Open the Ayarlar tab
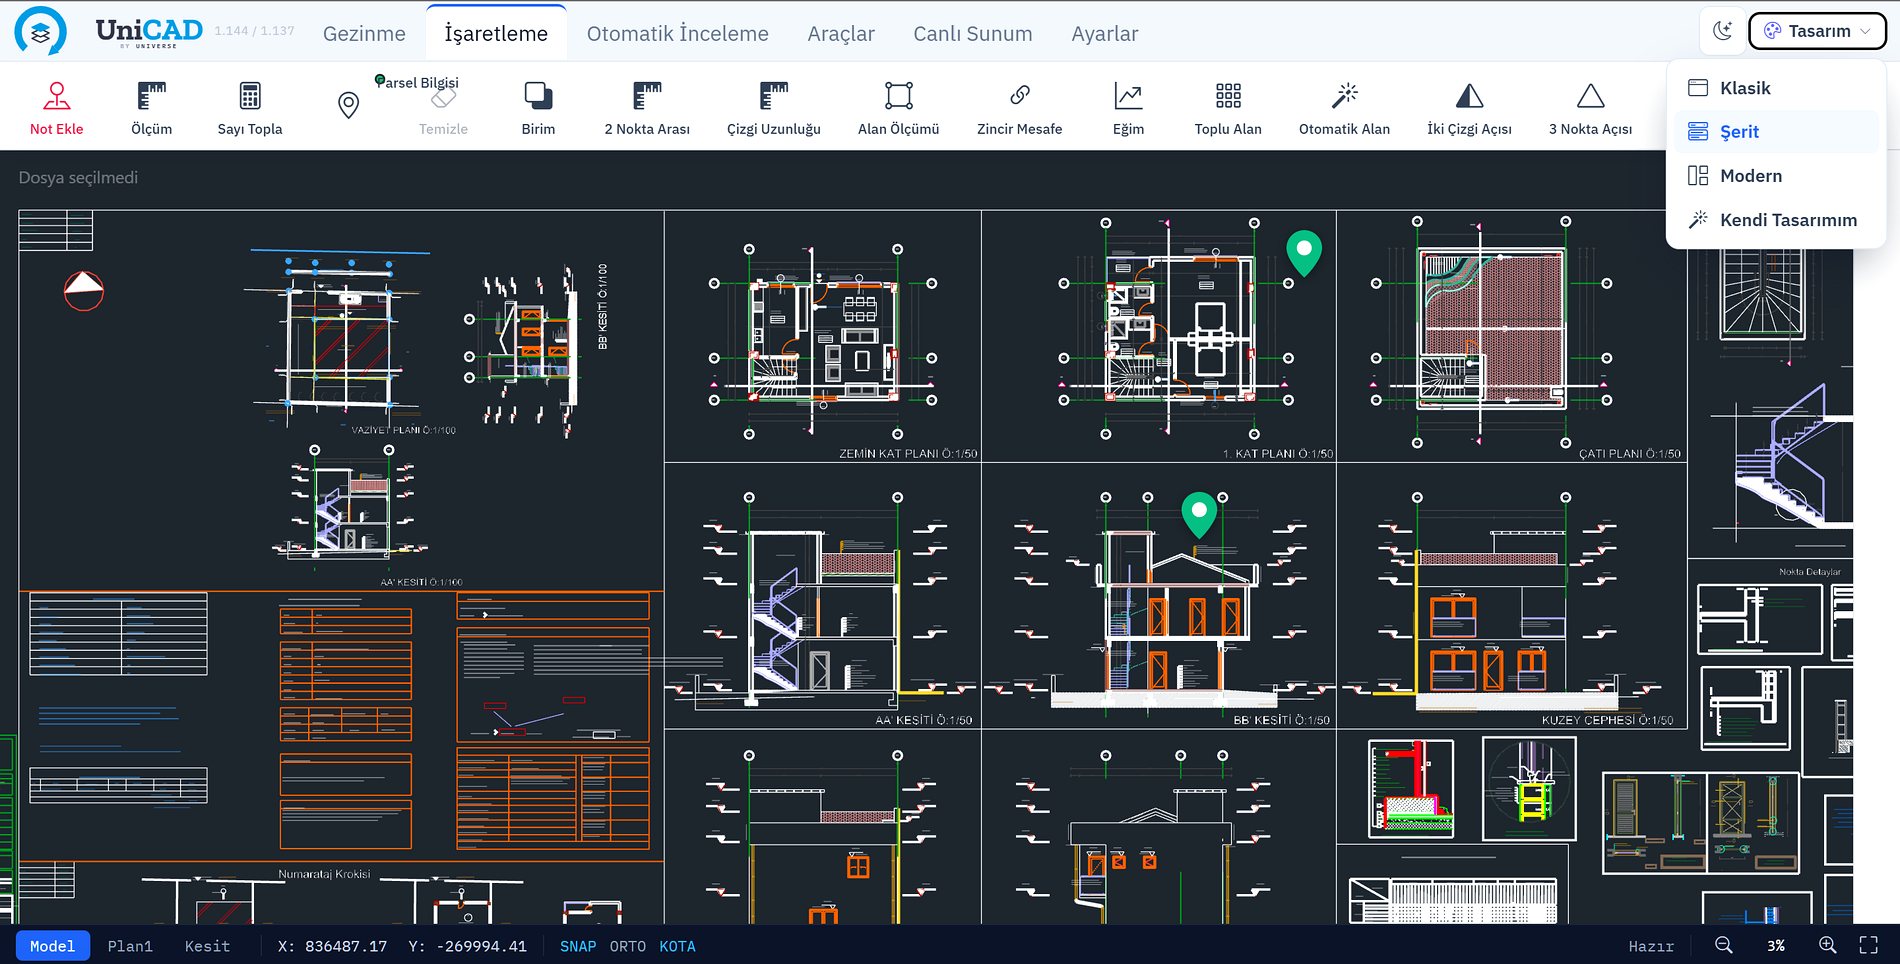The image size is (1900, 964). 1104,33
